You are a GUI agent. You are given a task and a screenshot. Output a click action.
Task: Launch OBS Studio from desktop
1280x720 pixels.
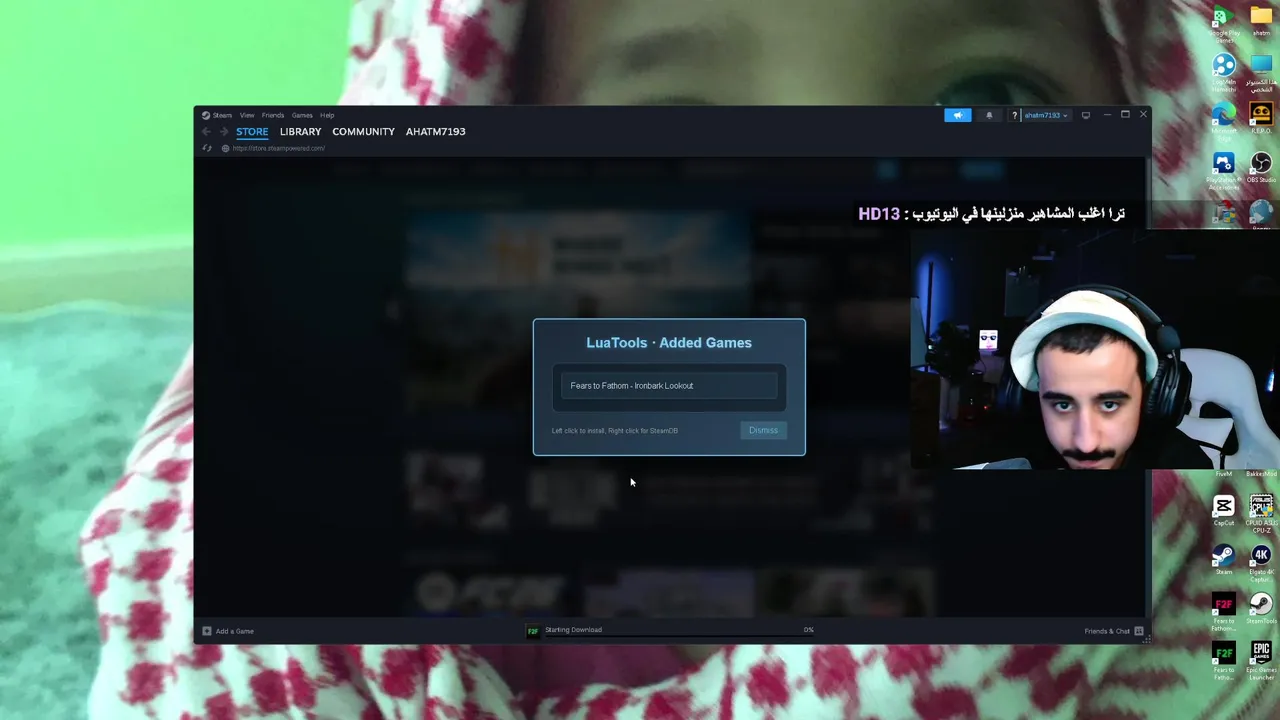[1261, 166]
